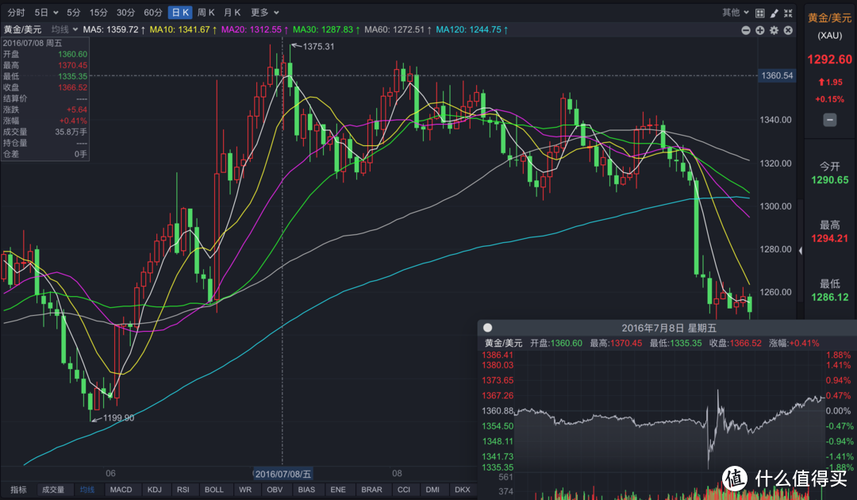Open the 更多 dropdown menu
Image resolution: width=857 pixels, height=500 pixels.
point(262,12)
